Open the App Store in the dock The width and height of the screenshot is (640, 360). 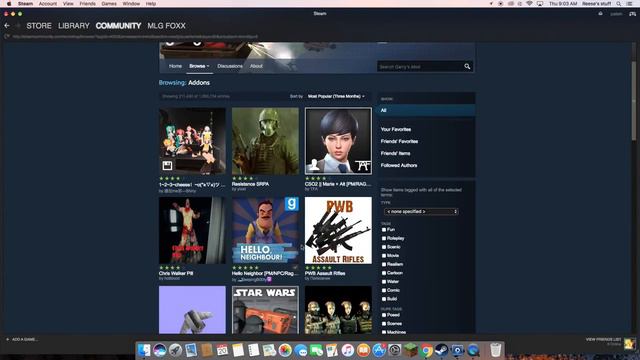[x=379, y=350]
